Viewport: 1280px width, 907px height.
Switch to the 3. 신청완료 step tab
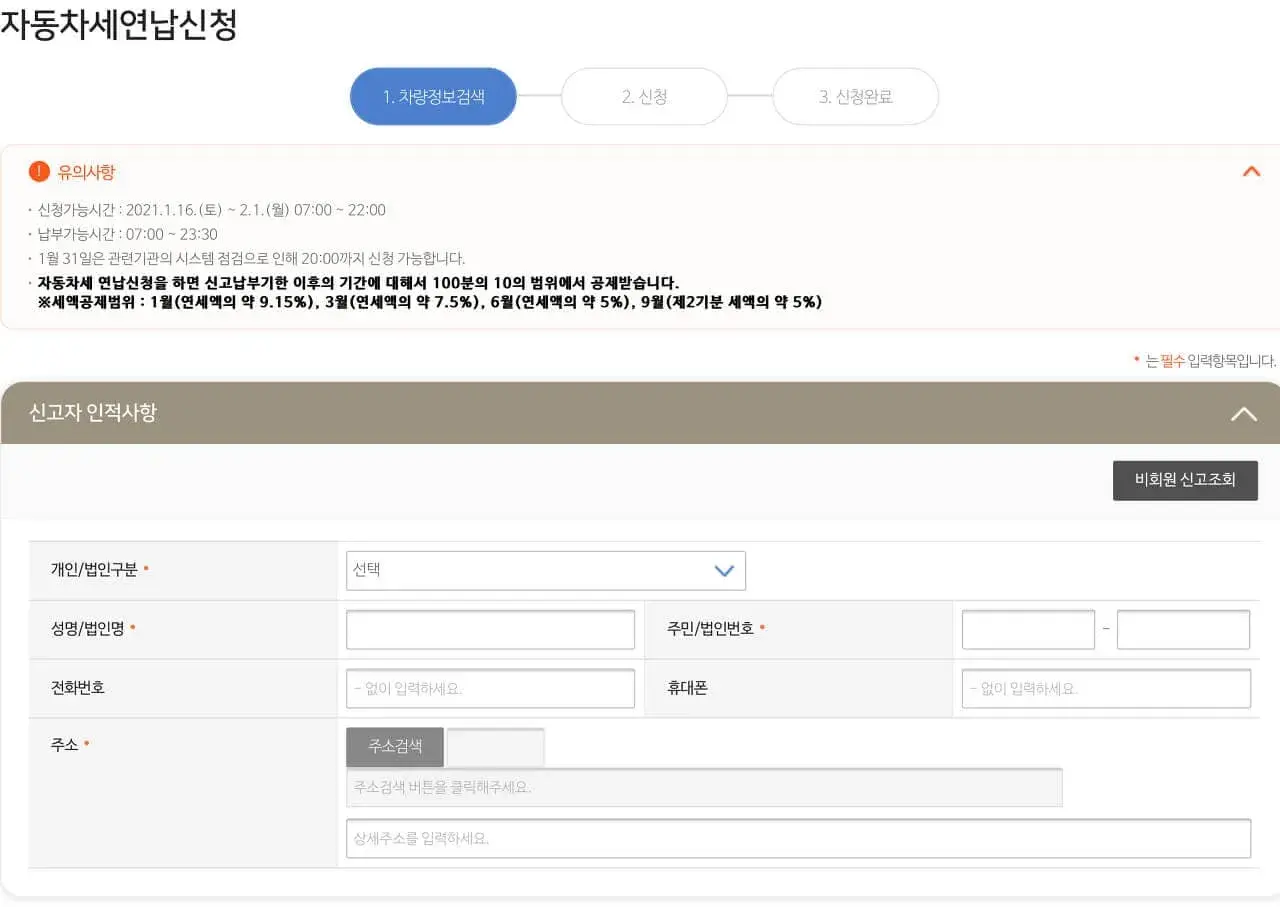click(x=855, y=96)
